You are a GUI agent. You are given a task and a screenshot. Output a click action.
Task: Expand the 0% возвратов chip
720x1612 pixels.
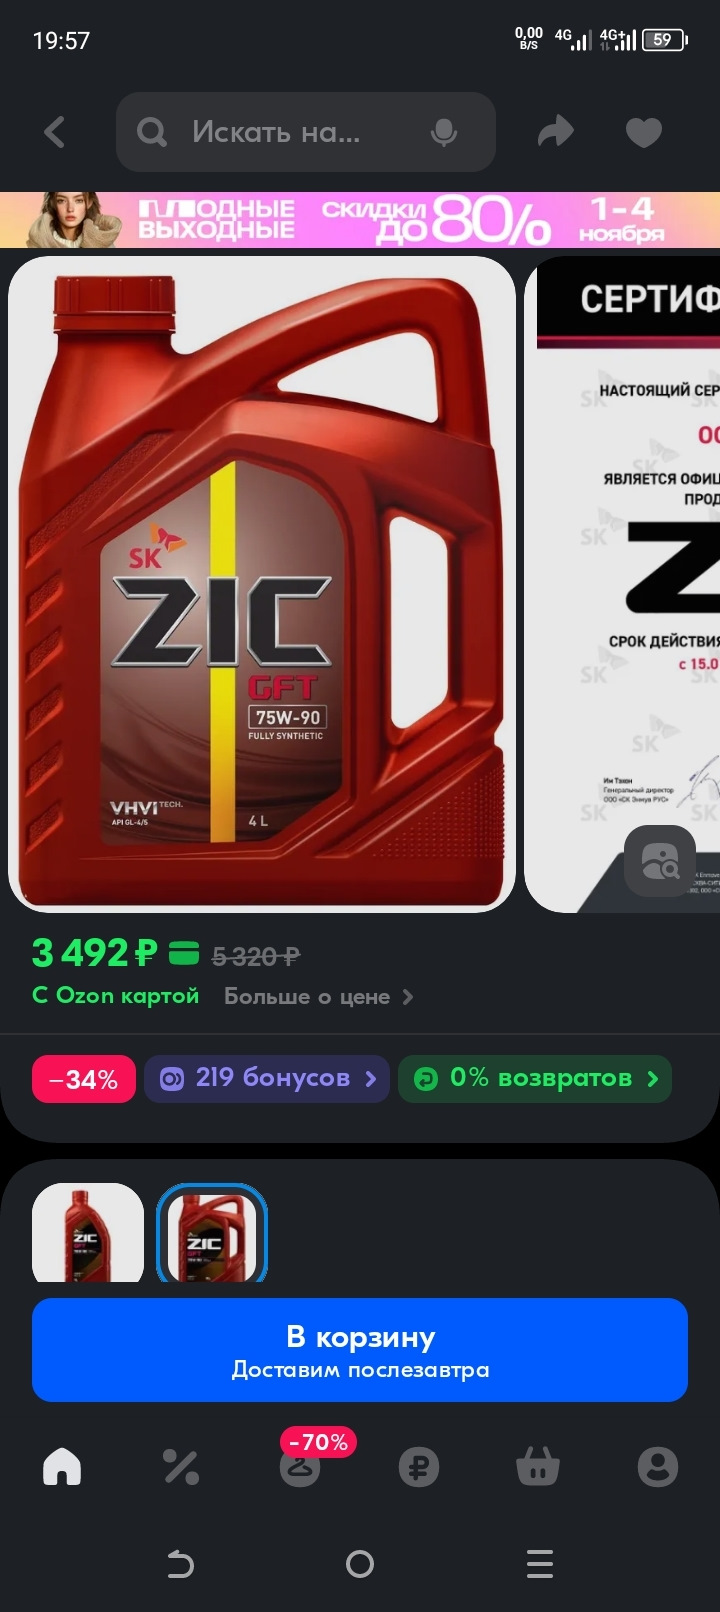point(535,1079)
